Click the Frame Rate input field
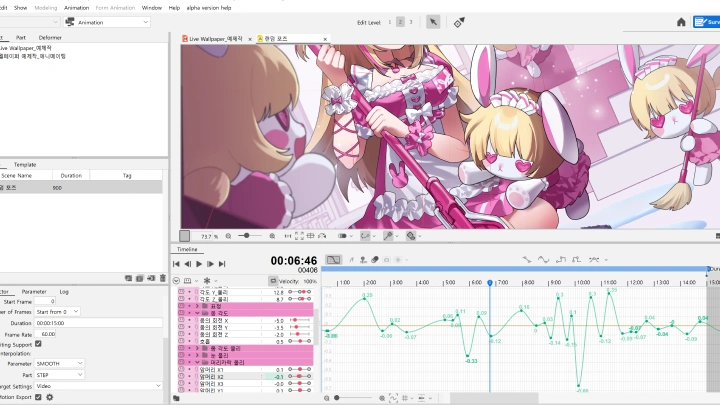The height and width of the screenshot is (405, 720). tap(45, 334)
